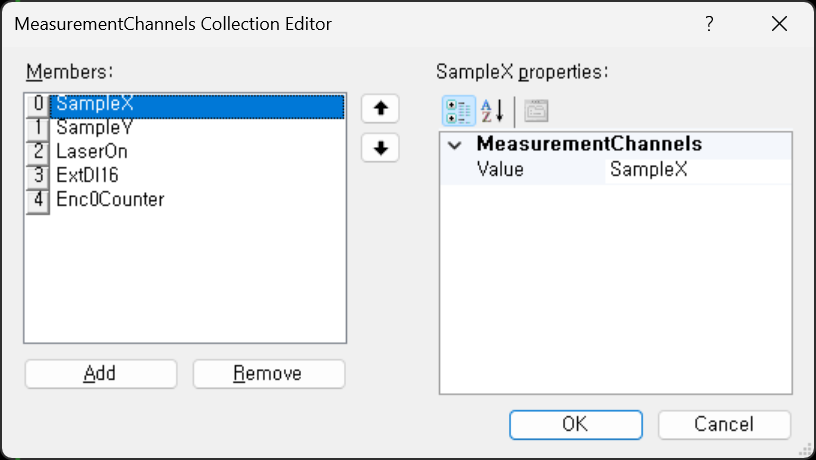
Task: Click index 2 row header
Action: pyautogui.click(x=38, y=151)
